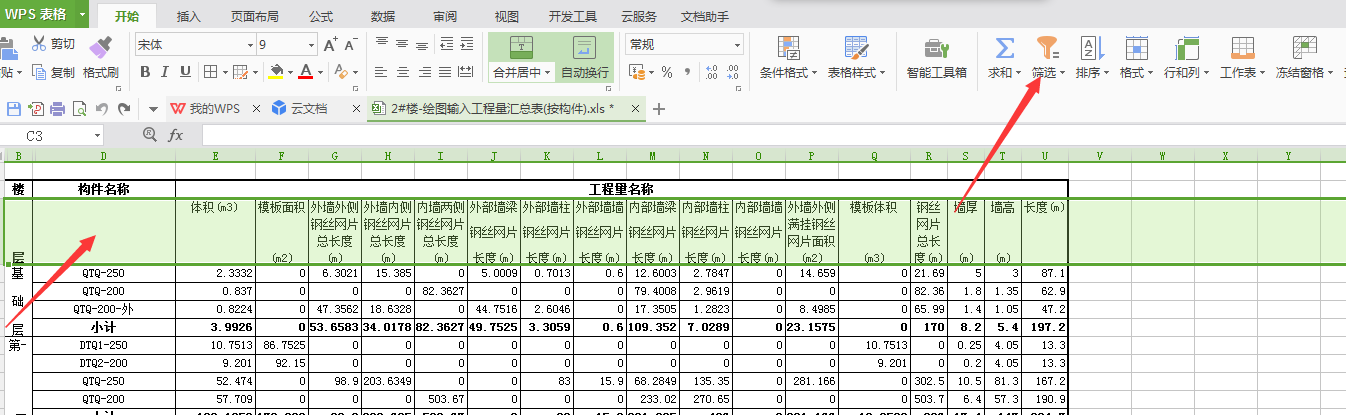Justify text on both sides
This screenshot has width=1346, height=415.
[x=445, y=72]
